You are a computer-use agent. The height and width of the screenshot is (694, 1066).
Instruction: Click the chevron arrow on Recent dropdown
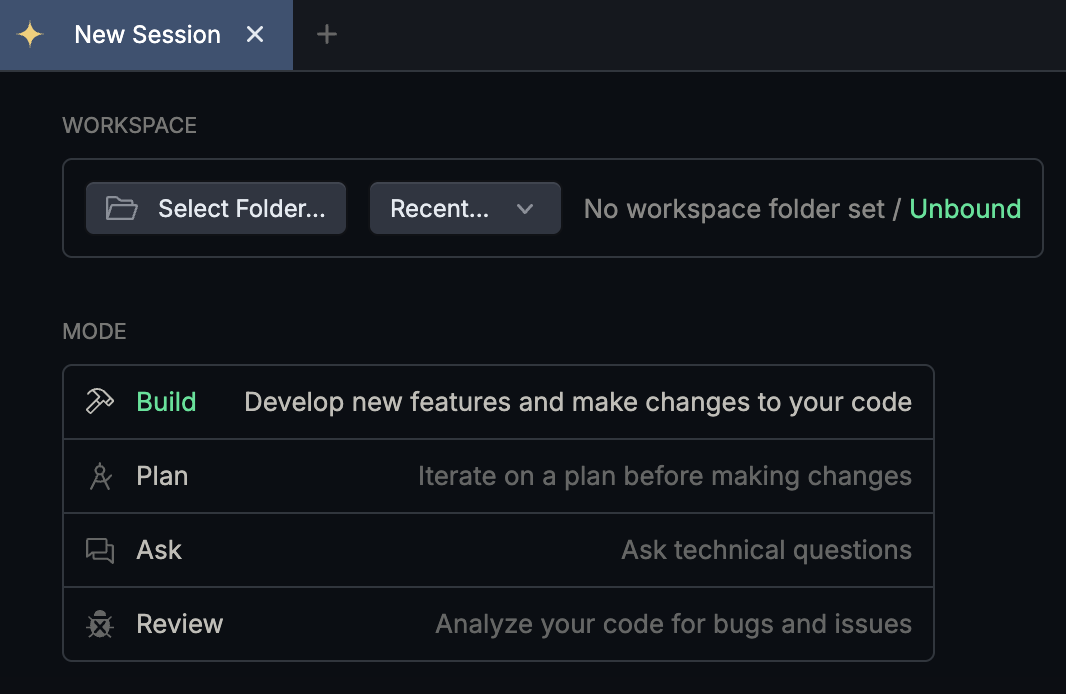525,209
